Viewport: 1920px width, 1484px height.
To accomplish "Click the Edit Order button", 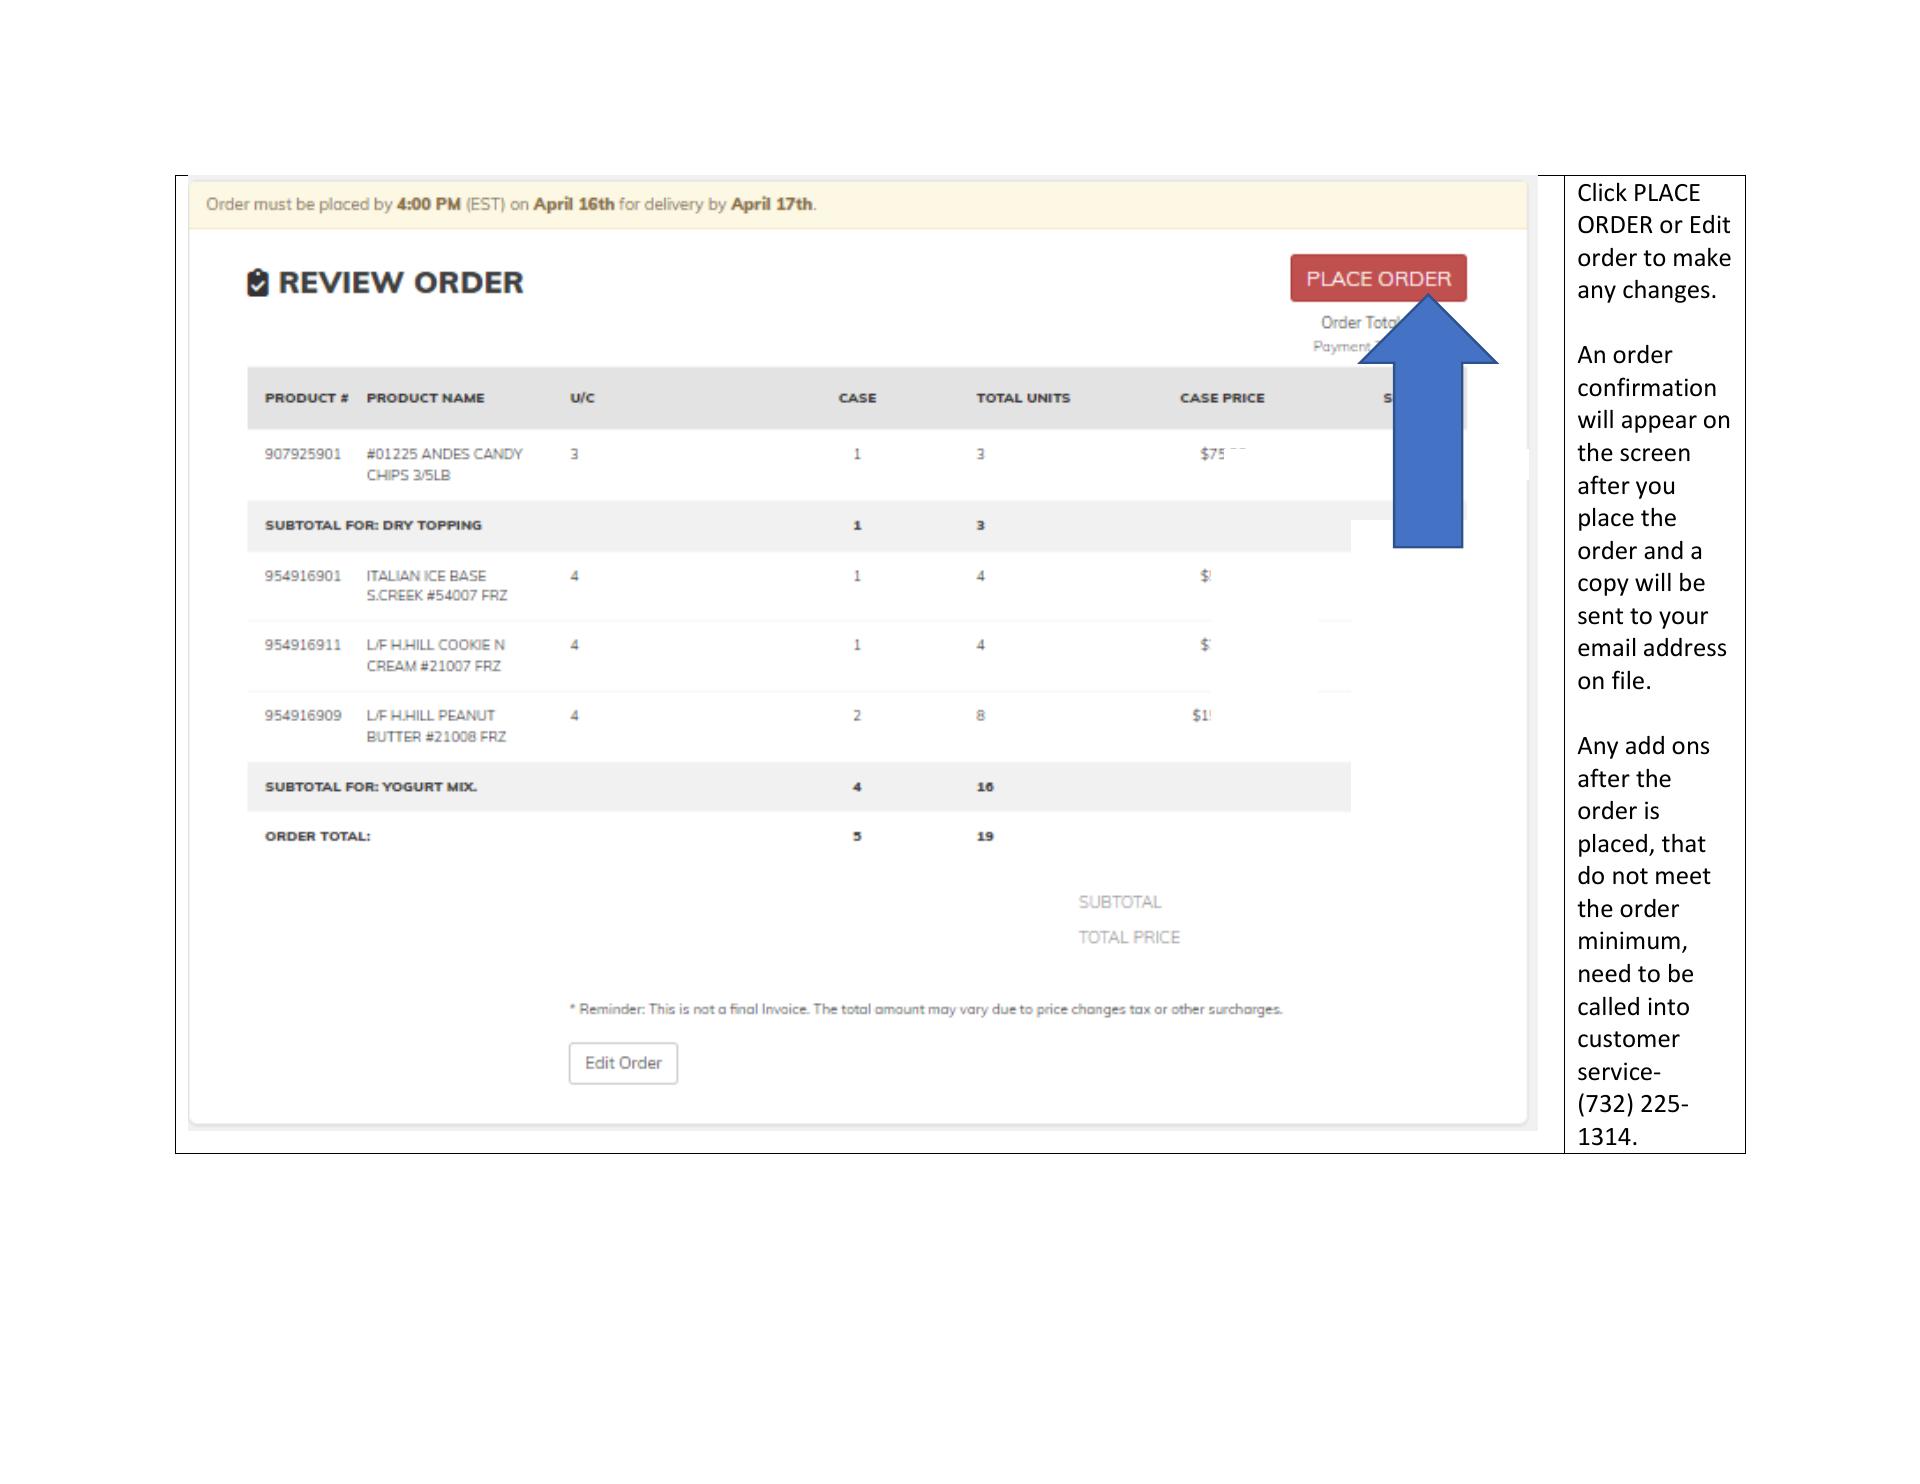I will coord(623,1063).
